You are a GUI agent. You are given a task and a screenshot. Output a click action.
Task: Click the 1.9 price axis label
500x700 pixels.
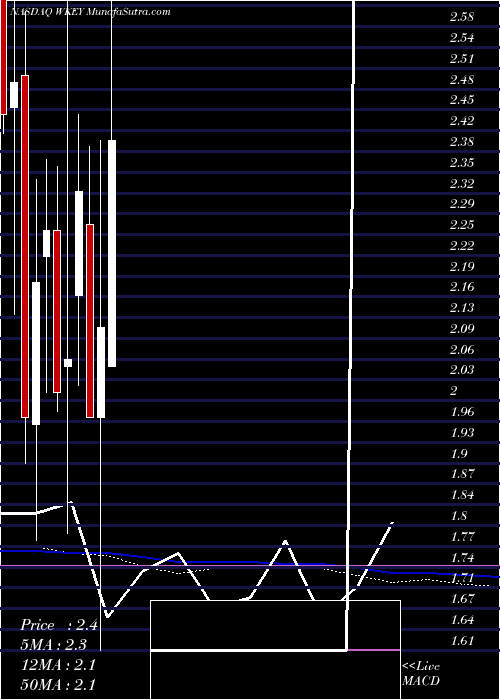(459, 453)
